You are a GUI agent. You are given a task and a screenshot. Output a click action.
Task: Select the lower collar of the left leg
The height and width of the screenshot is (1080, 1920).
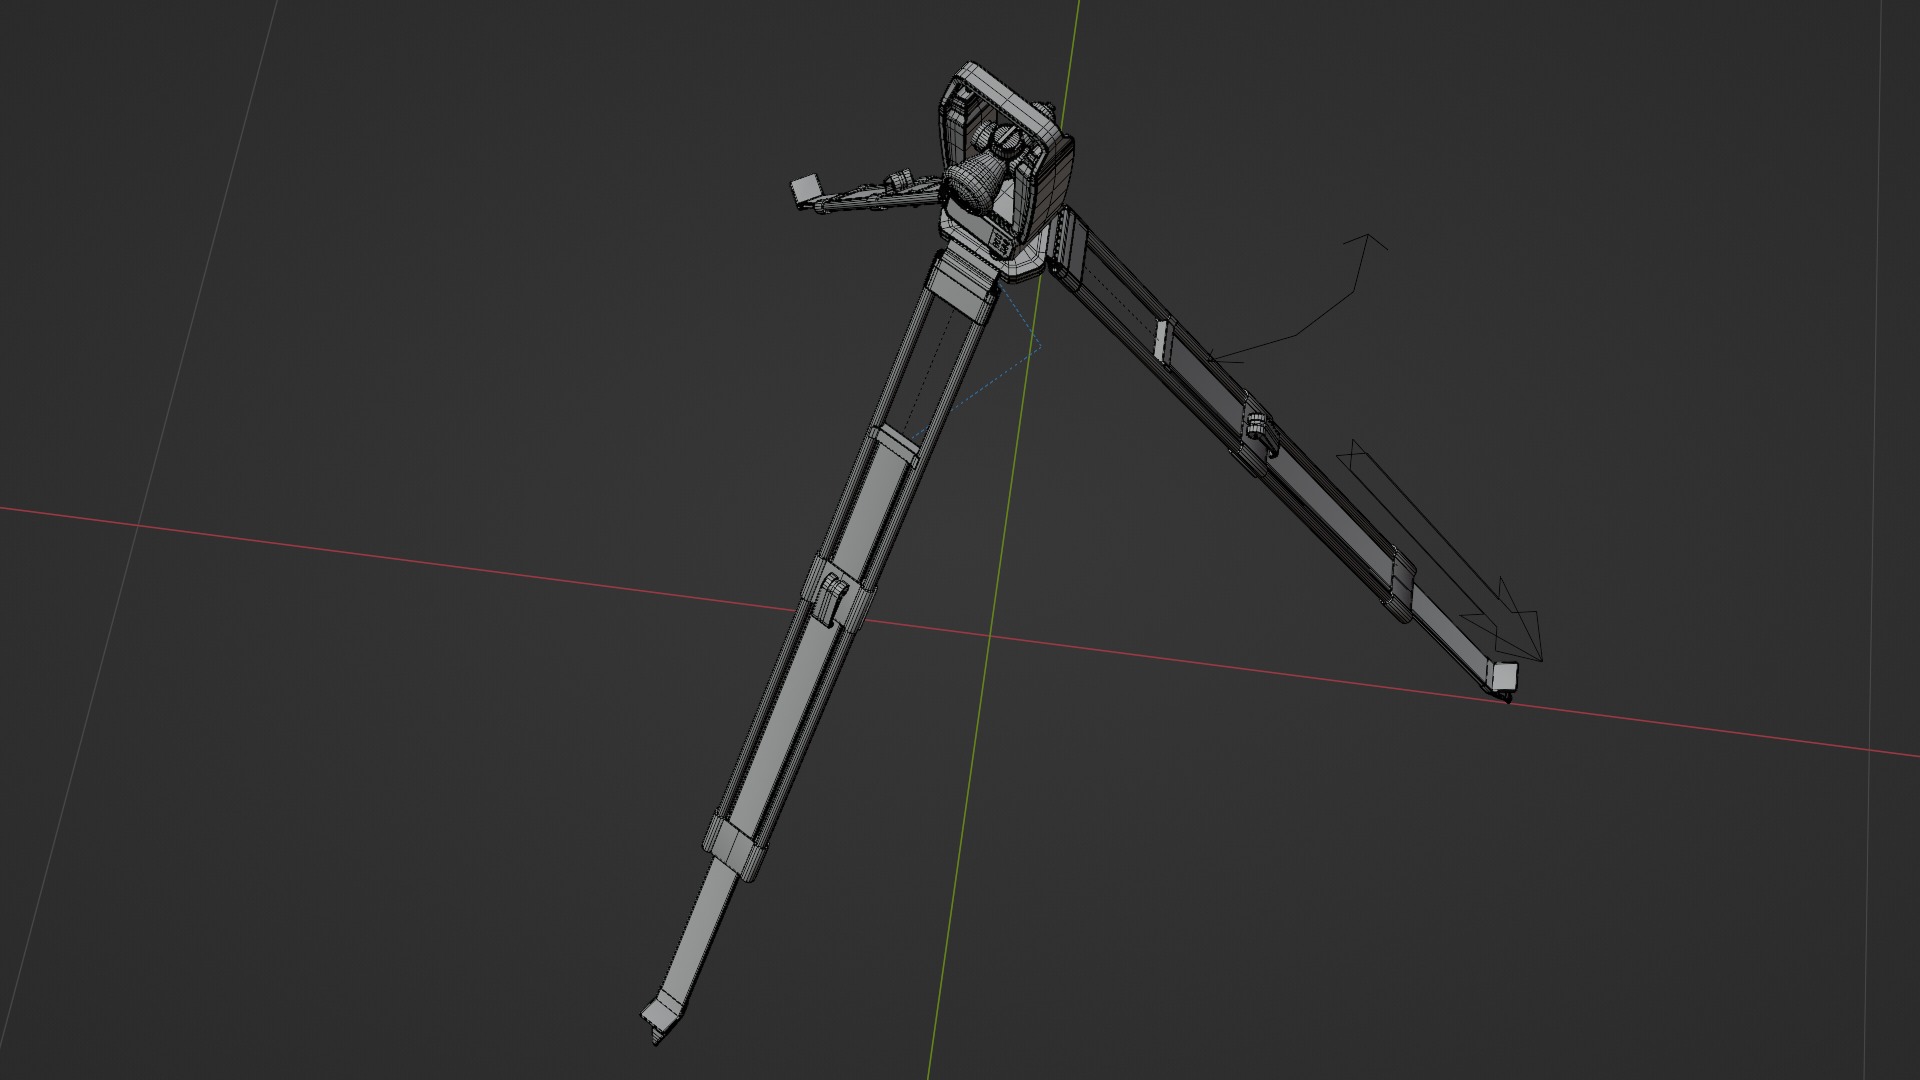[x=737, y=844]
